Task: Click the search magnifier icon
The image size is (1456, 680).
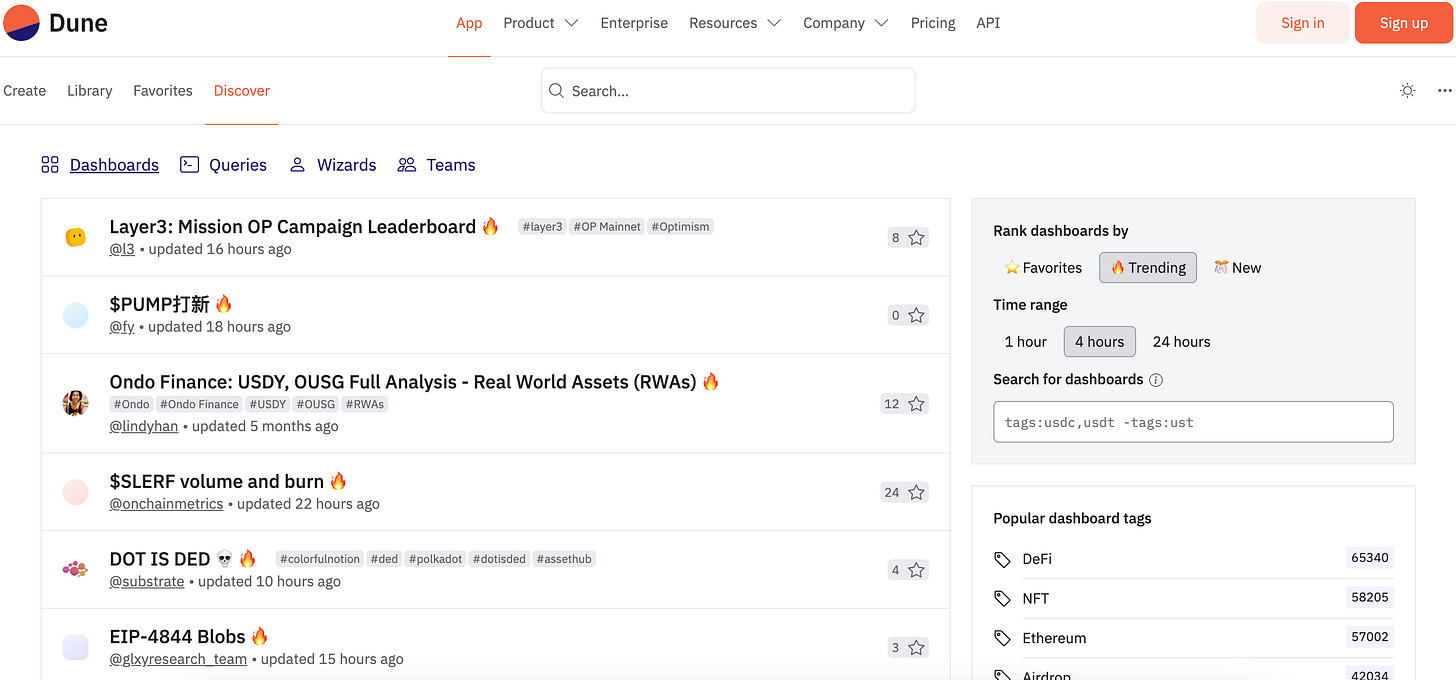Action: click(x=557, y=91)
